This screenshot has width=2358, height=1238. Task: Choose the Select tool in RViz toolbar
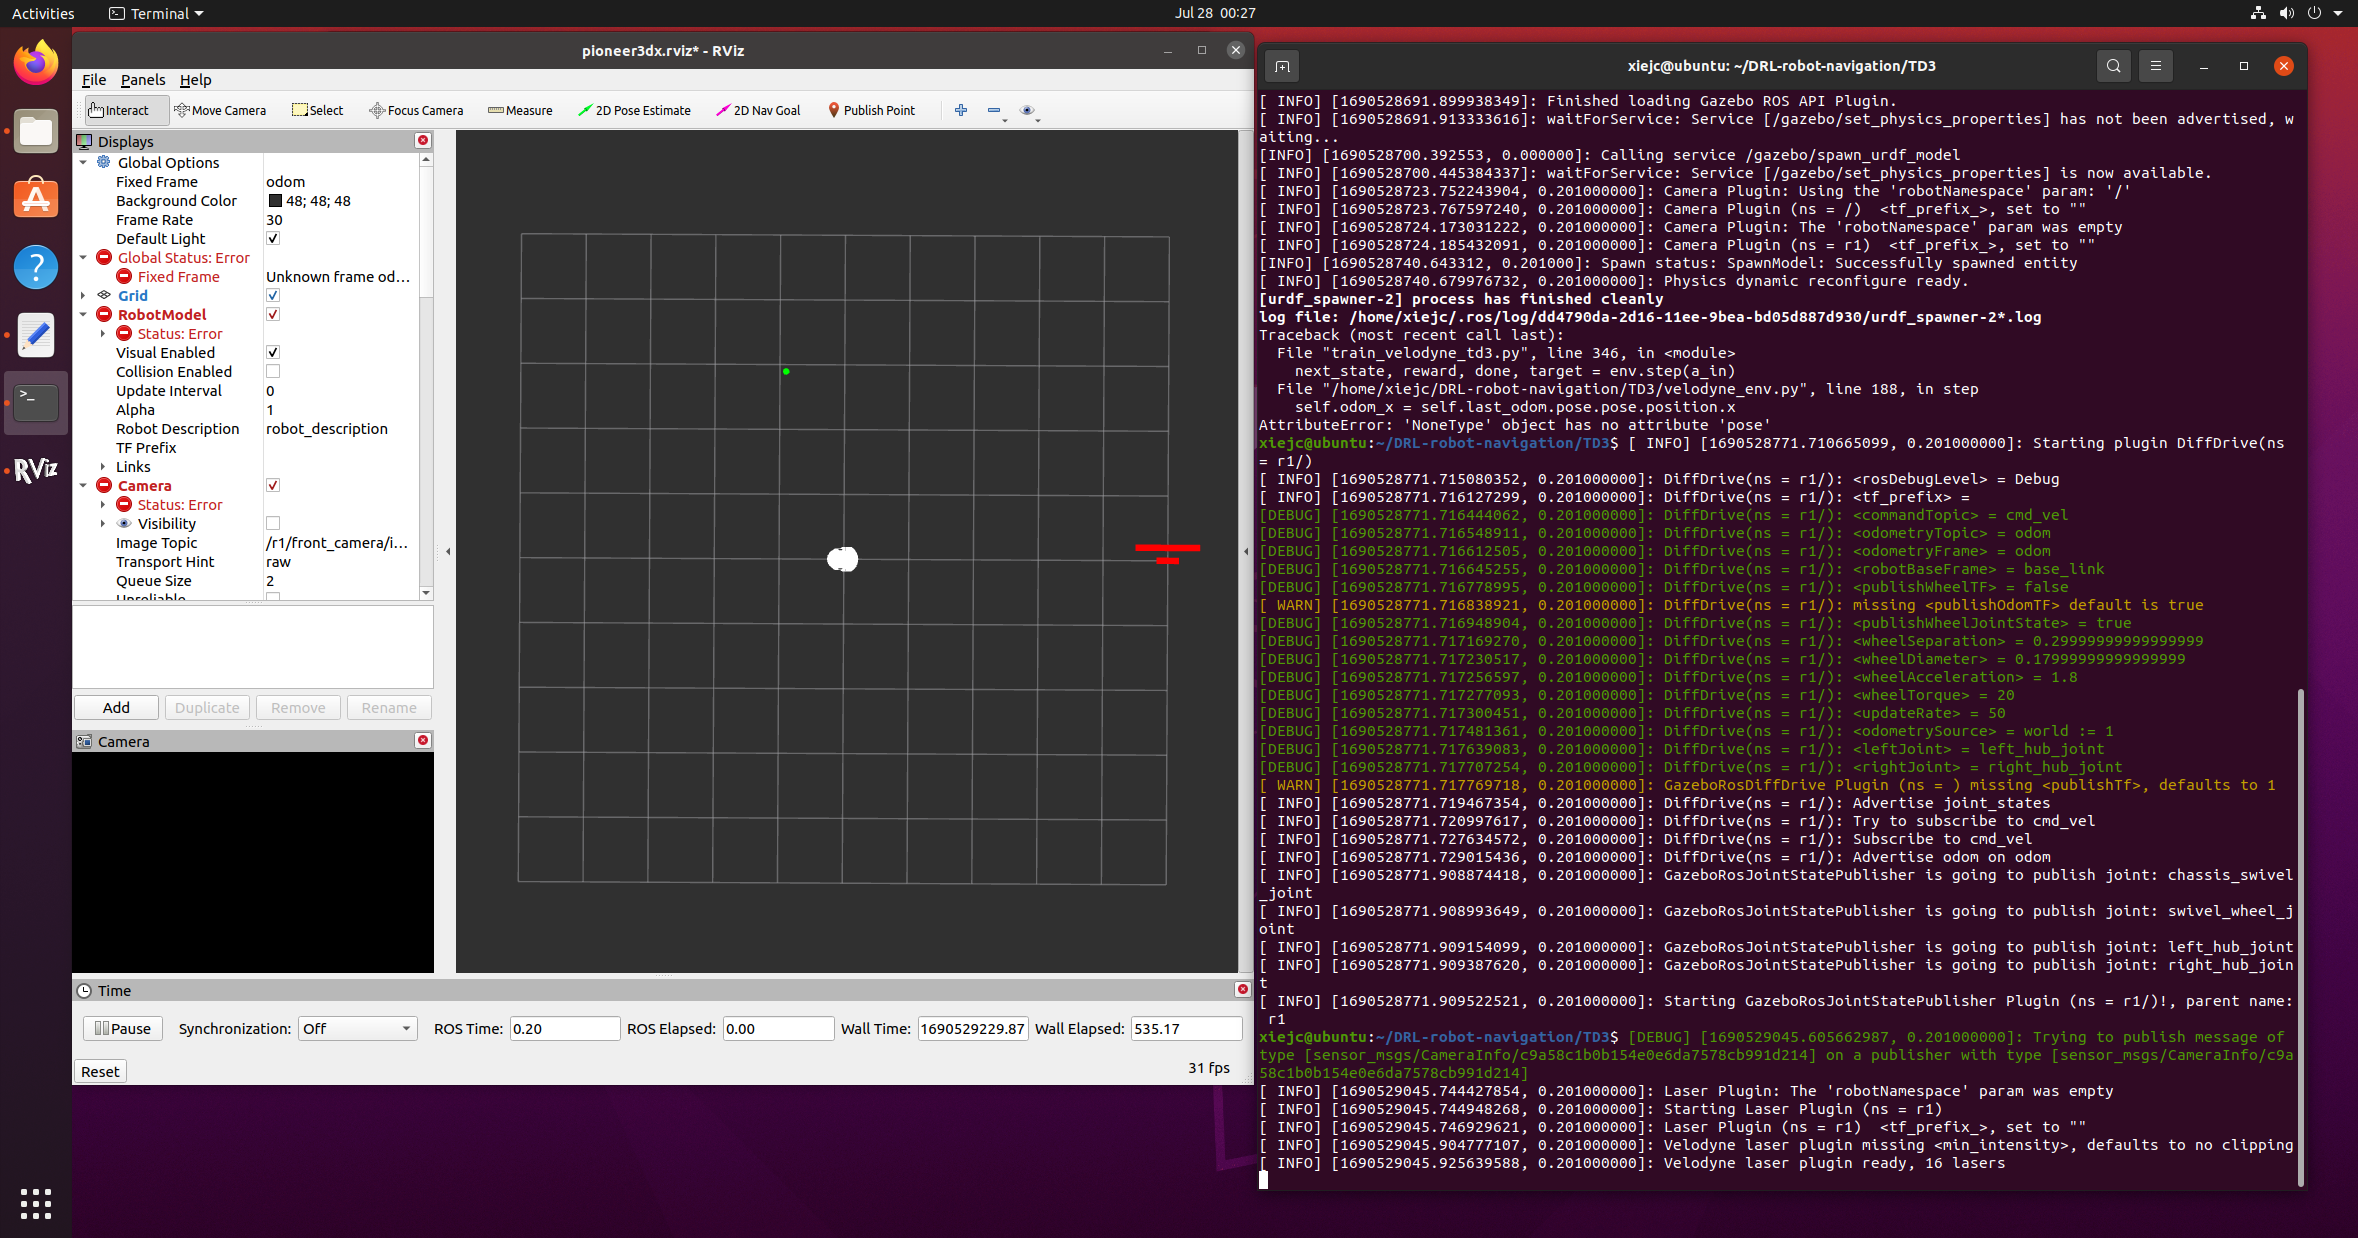coord(317,110)
